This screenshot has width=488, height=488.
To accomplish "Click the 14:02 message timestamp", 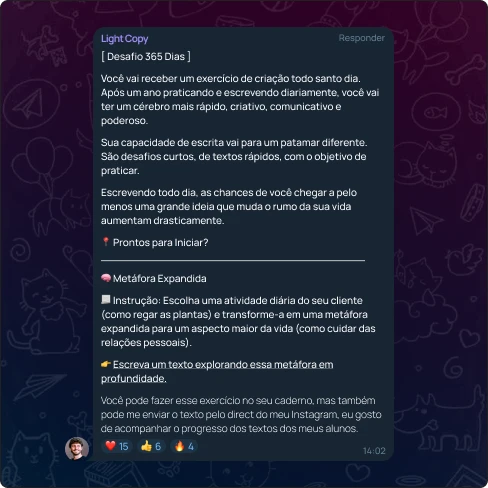I will [x=374, y=451].
